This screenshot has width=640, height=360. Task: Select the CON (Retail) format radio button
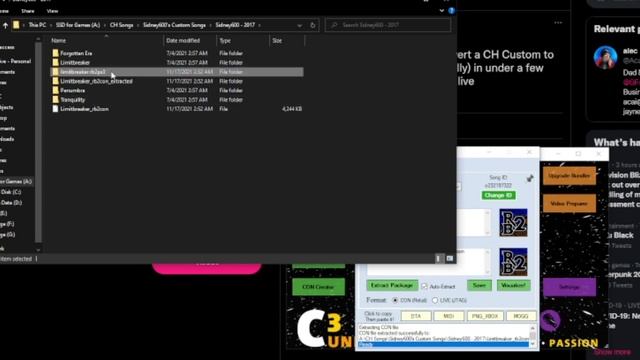click(x=395, y=300)
